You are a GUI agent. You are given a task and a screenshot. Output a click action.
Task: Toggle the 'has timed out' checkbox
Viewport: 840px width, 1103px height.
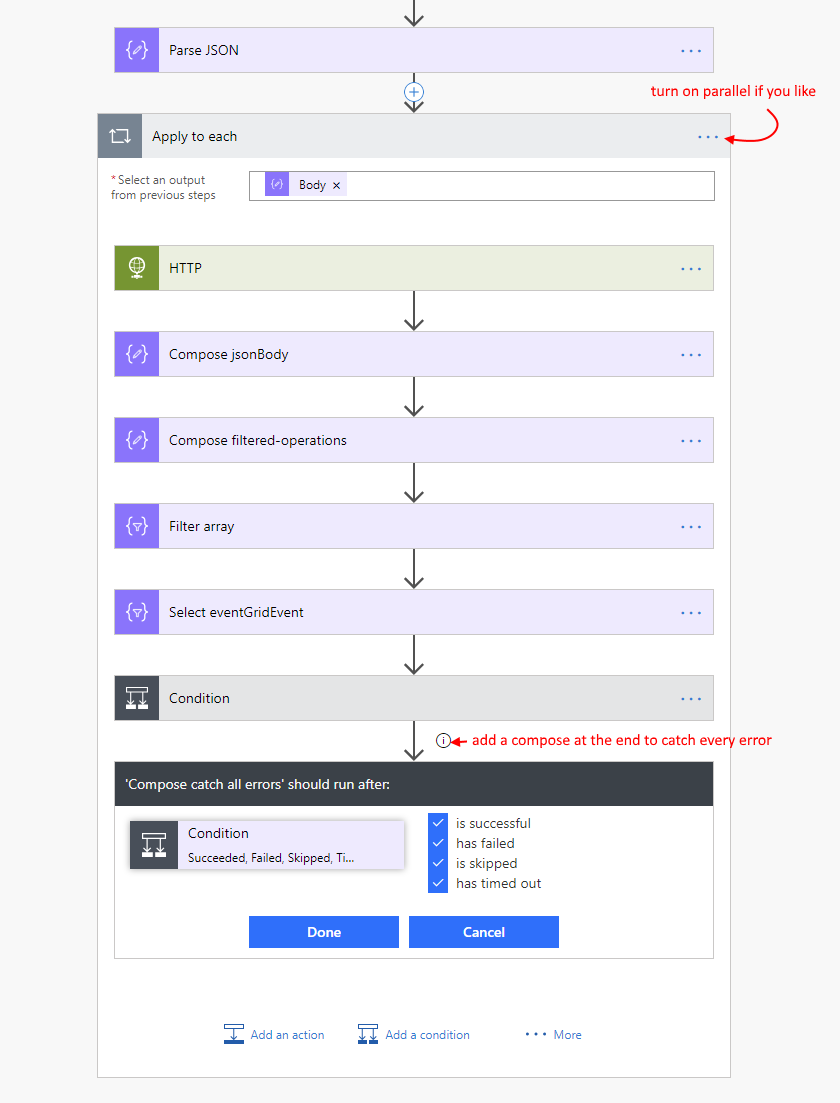(438, 883)
